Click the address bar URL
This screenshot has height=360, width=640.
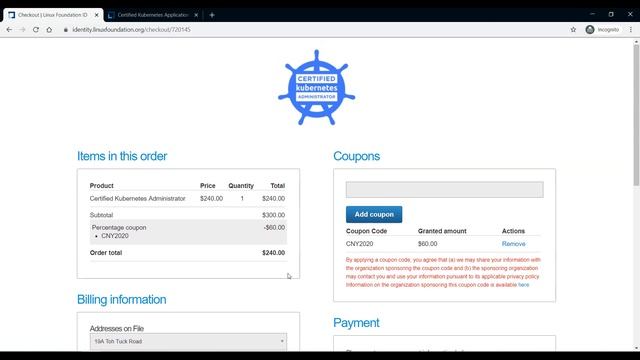[131, 30]
